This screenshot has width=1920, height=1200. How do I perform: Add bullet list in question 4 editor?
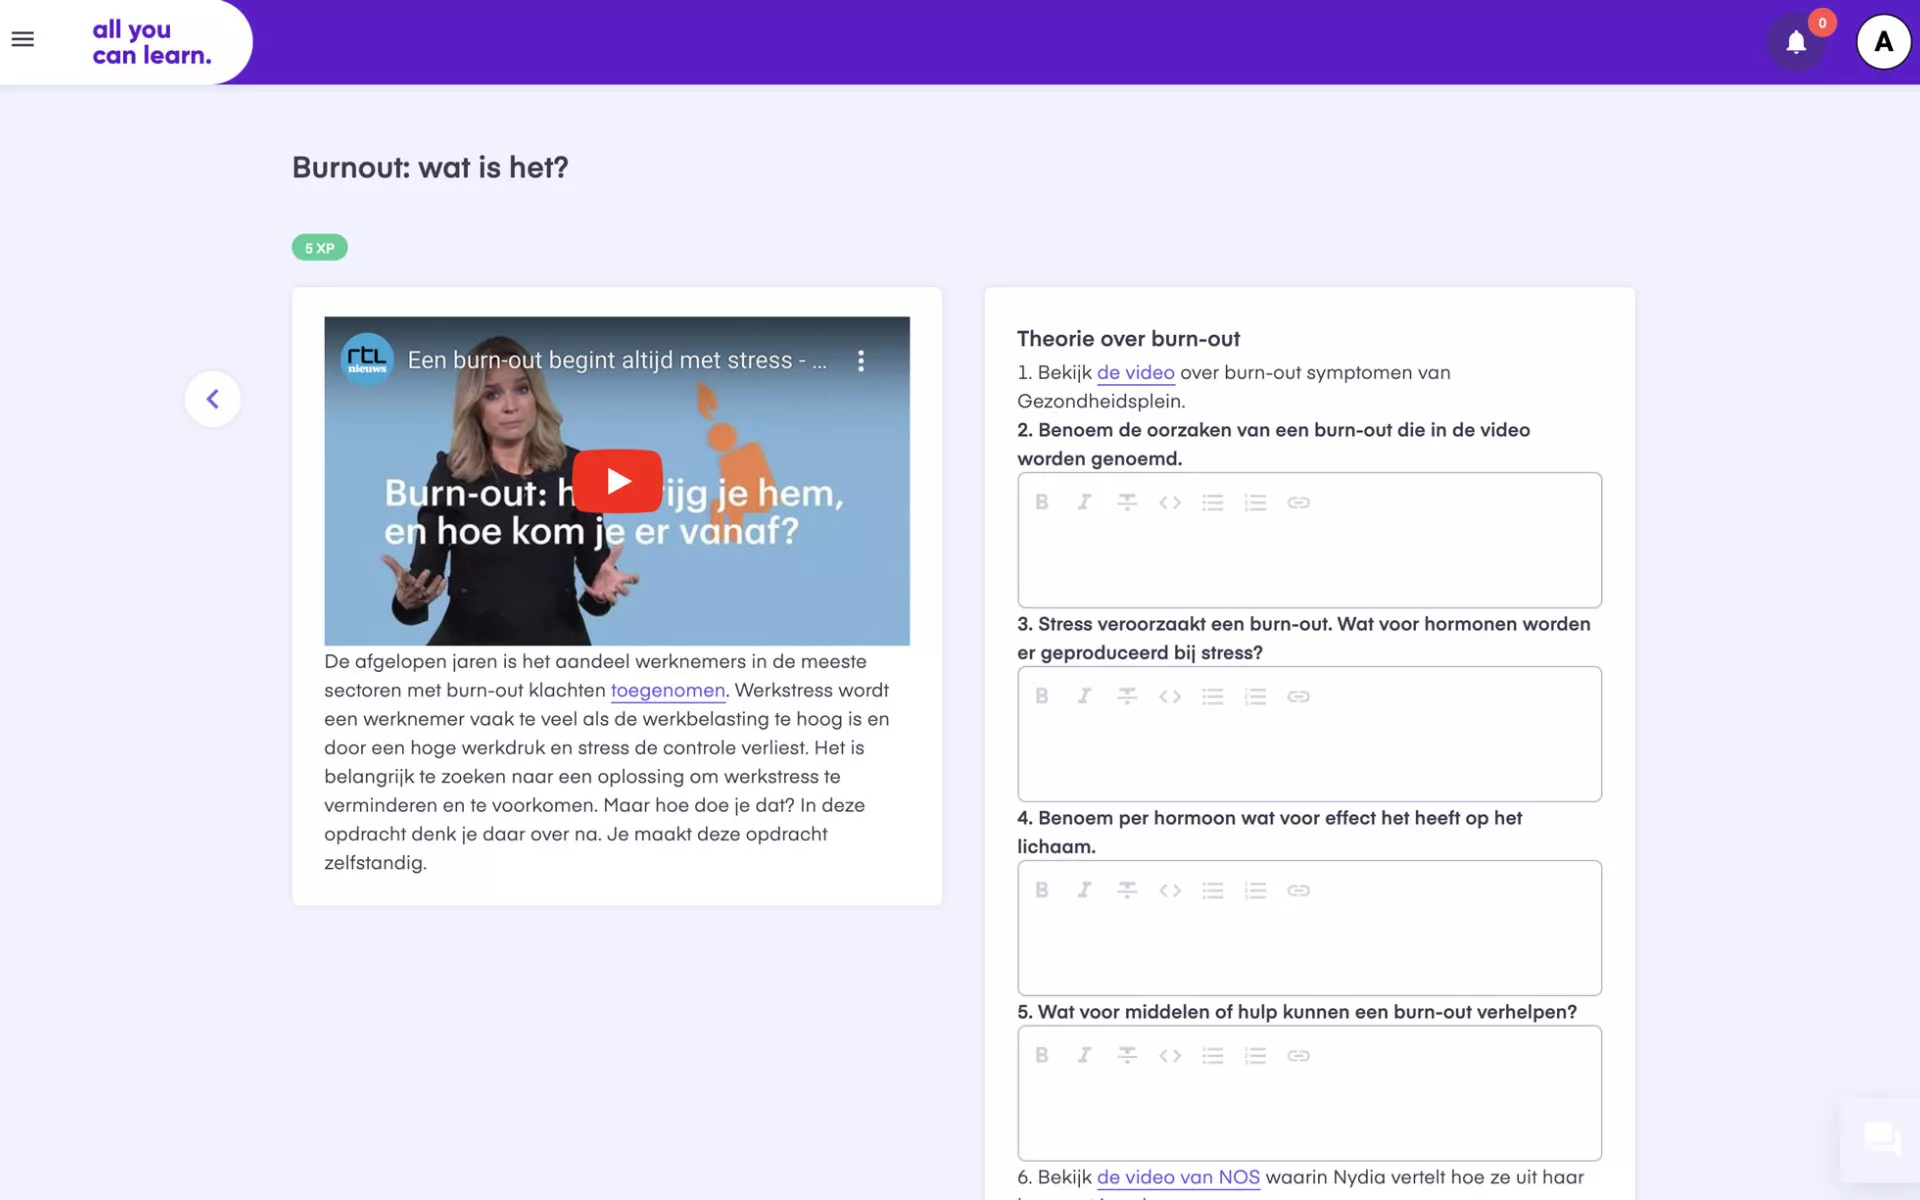click(1212, 890)
